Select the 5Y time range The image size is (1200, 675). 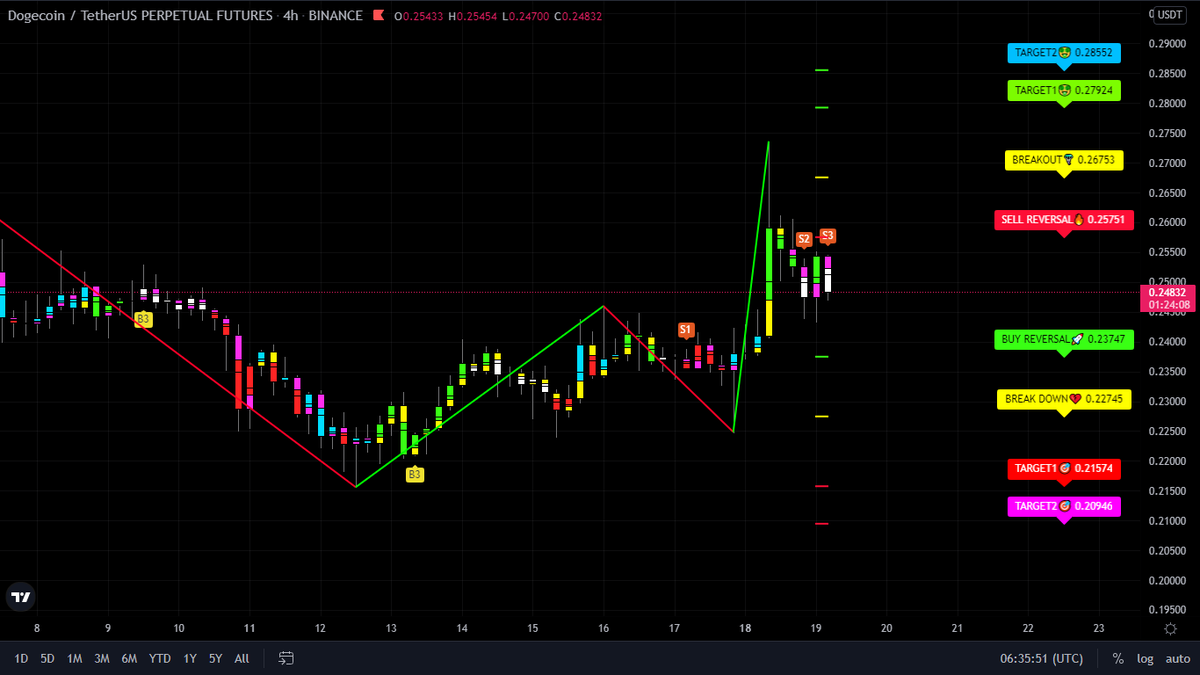216,658
